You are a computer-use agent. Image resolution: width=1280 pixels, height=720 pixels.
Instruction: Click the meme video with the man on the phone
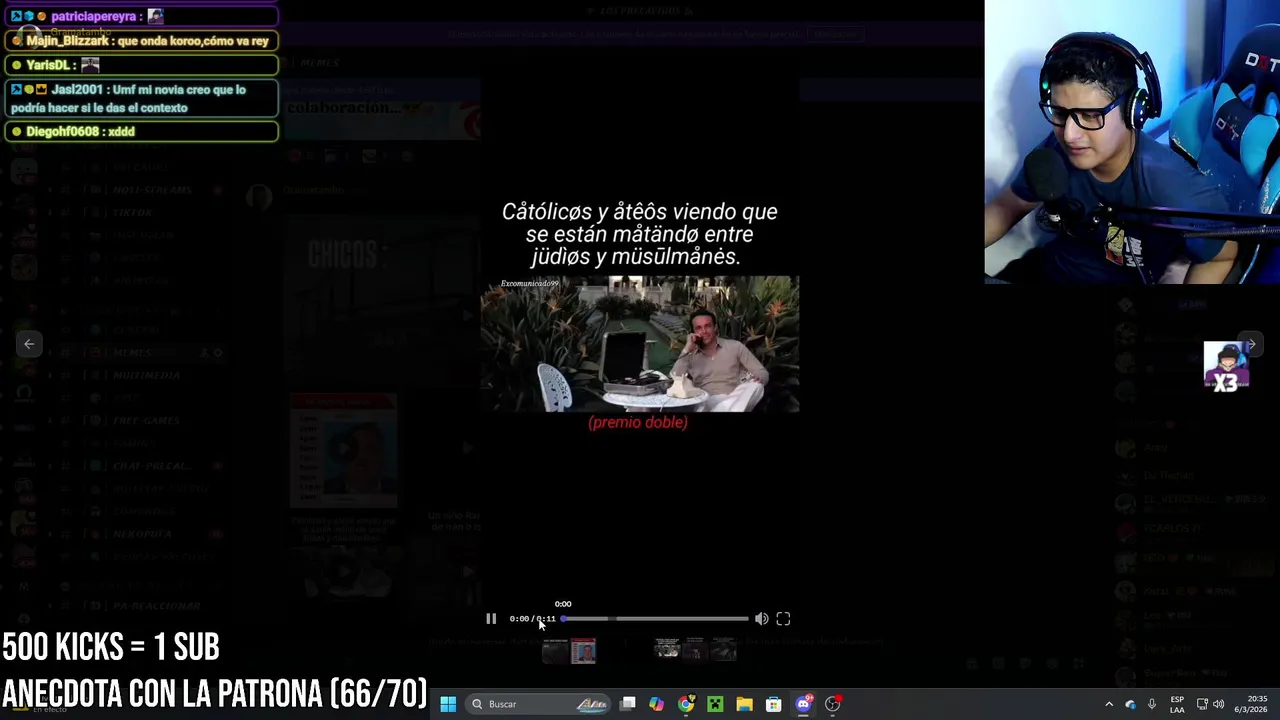click(640, 344)
